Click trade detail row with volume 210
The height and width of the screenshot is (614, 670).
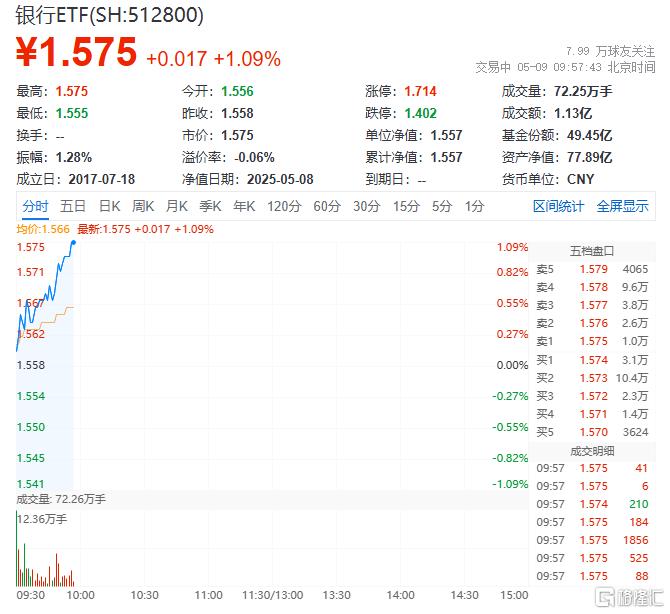(592, 504)
